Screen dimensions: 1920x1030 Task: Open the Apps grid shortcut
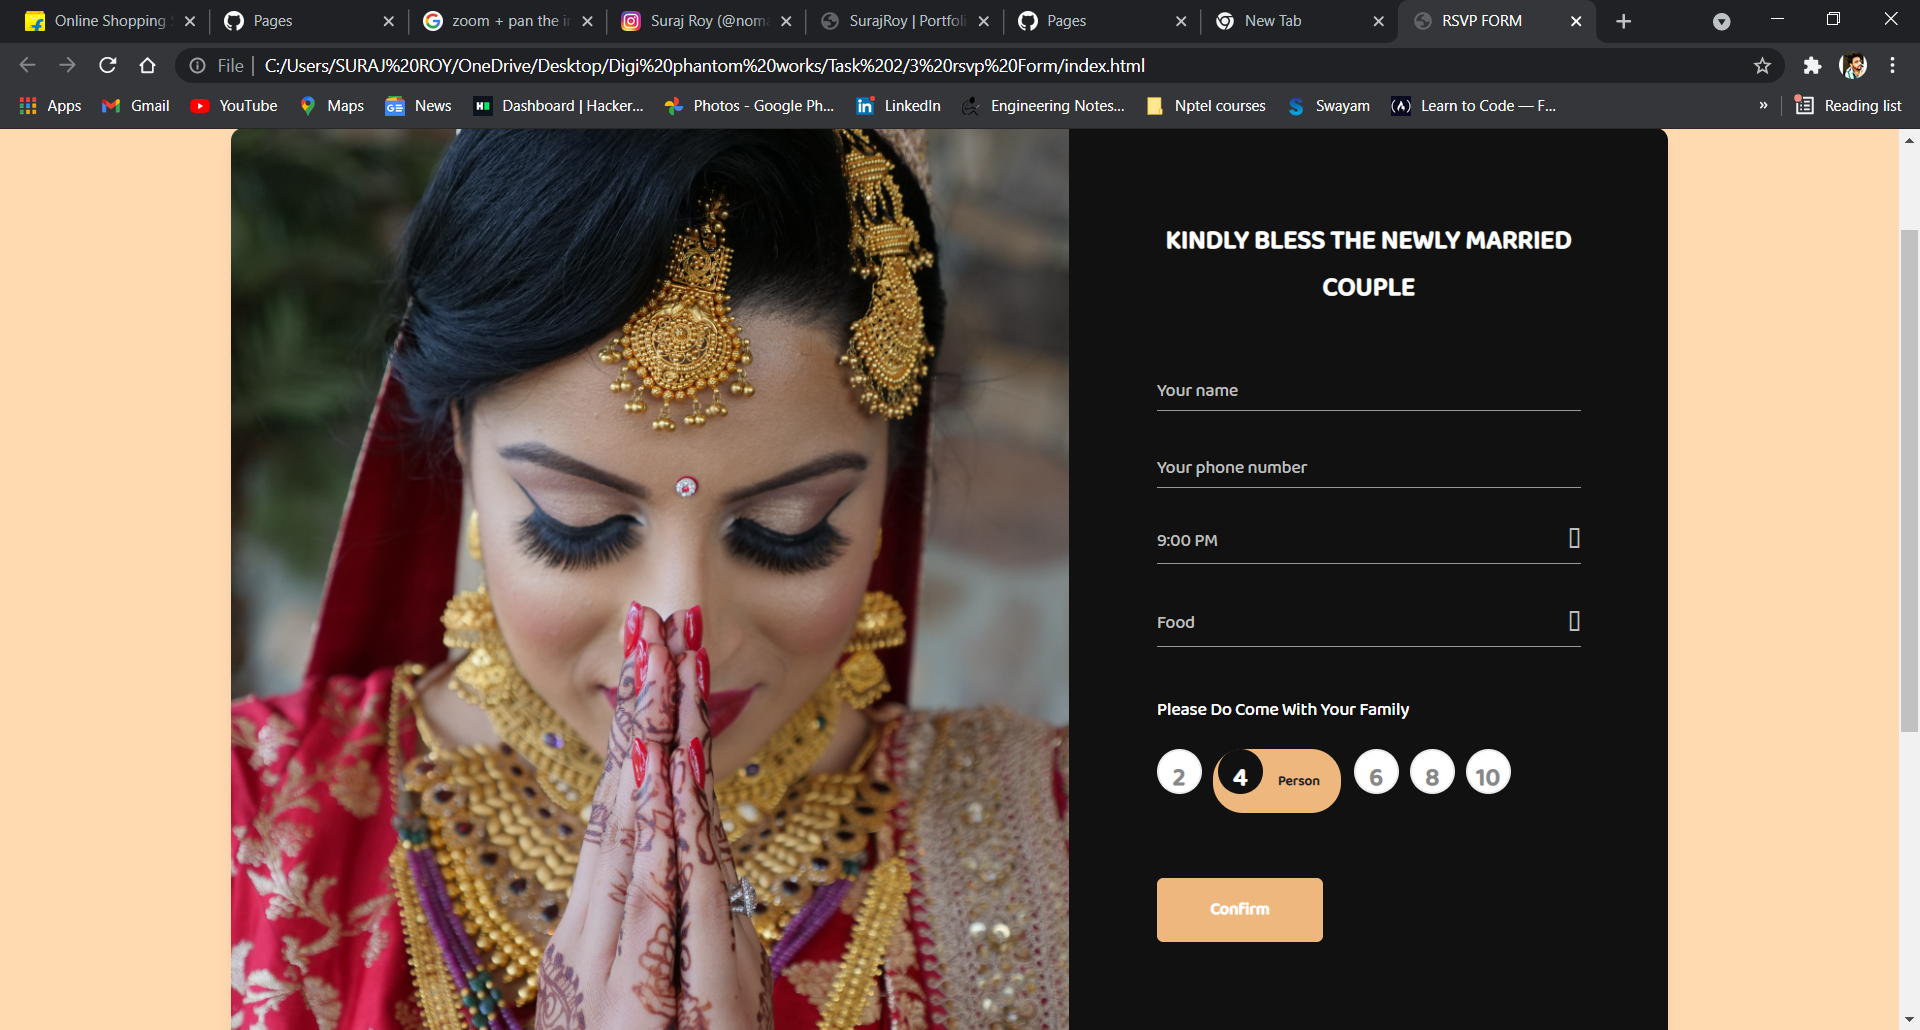click(x=50, y=106)
